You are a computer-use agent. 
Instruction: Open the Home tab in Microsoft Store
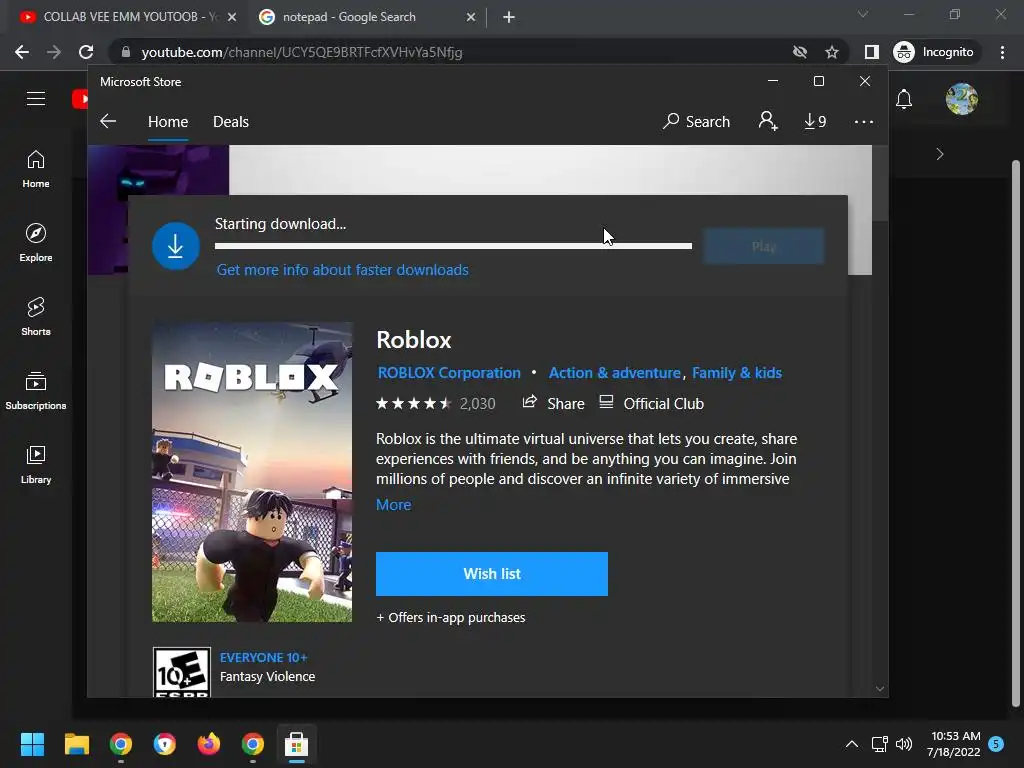coord(168,121)
